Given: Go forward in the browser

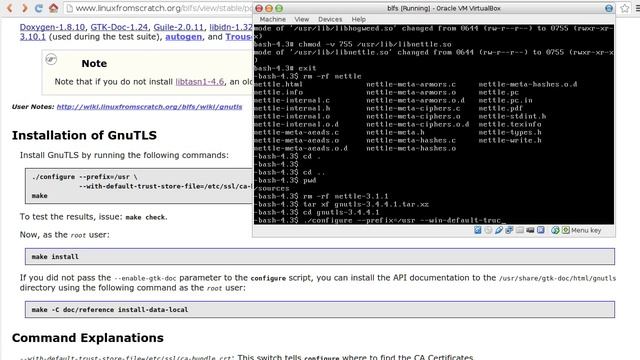Looking at the screenshot, I should (24, 8).
